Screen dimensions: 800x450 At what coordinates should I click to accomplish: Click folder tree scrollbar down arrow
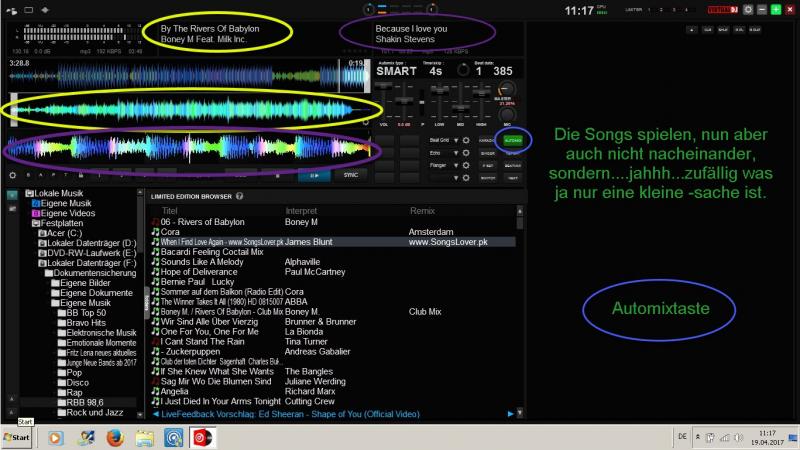[x=140, y=415]
